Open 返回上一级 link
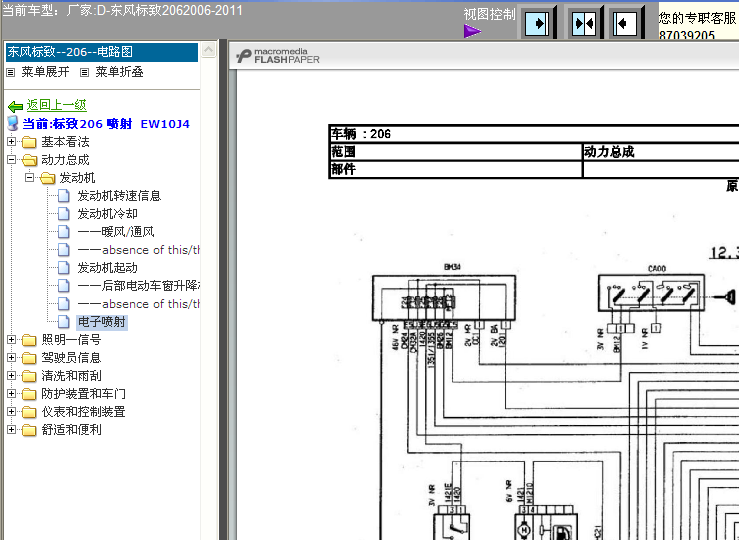Screen dimensions: 739x540 click(57, 105)
